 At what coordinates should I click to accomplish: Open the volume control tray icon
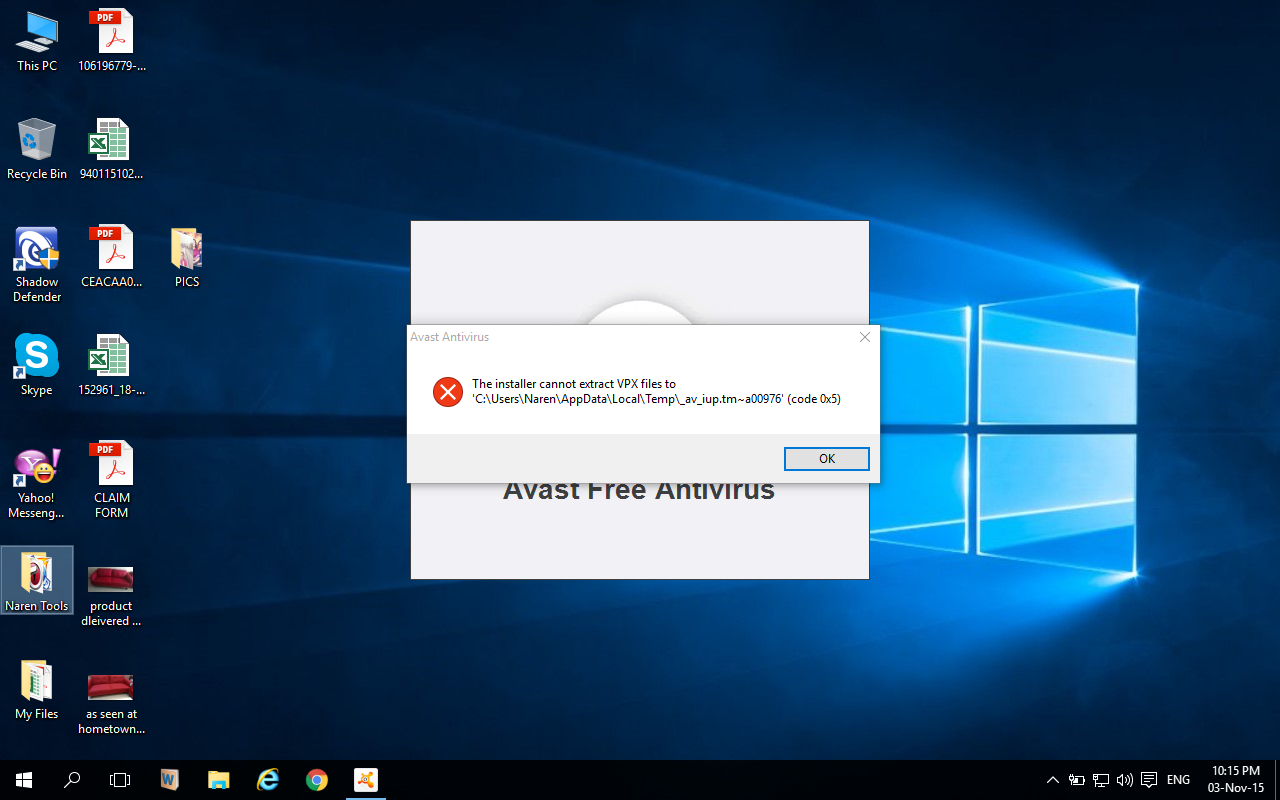[1125, 780]
